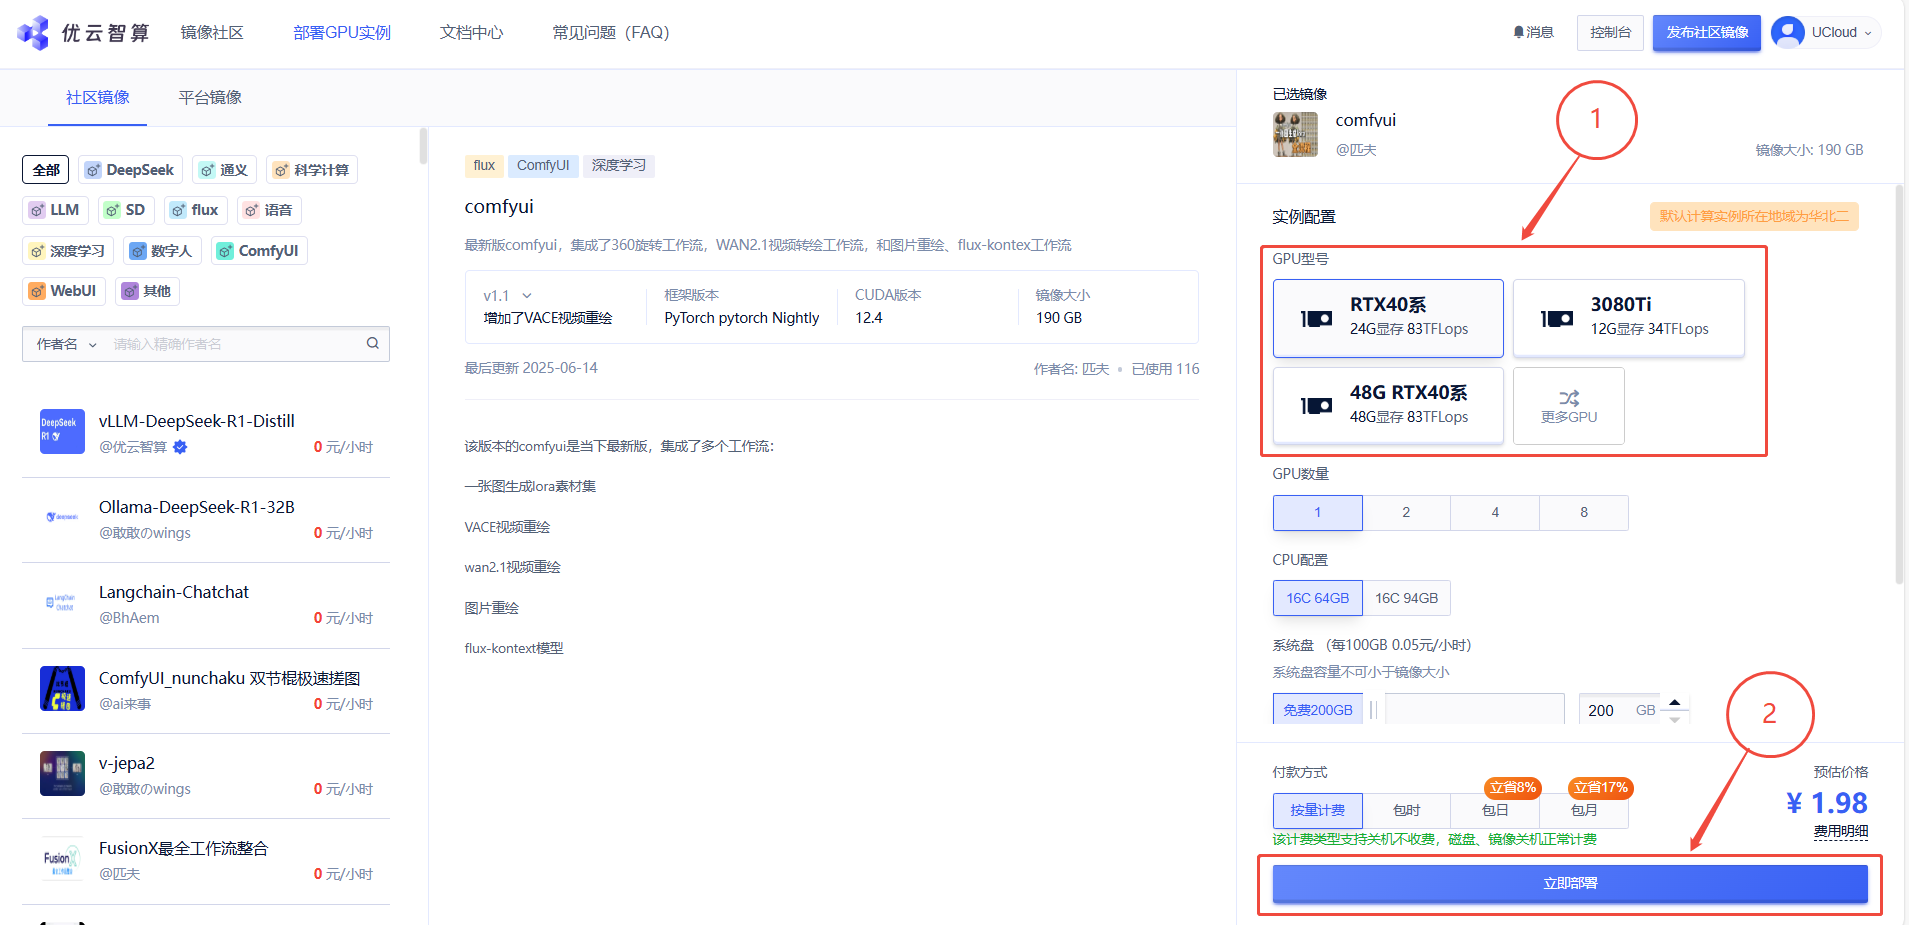Select GPU count 1

pos(1317,513)
